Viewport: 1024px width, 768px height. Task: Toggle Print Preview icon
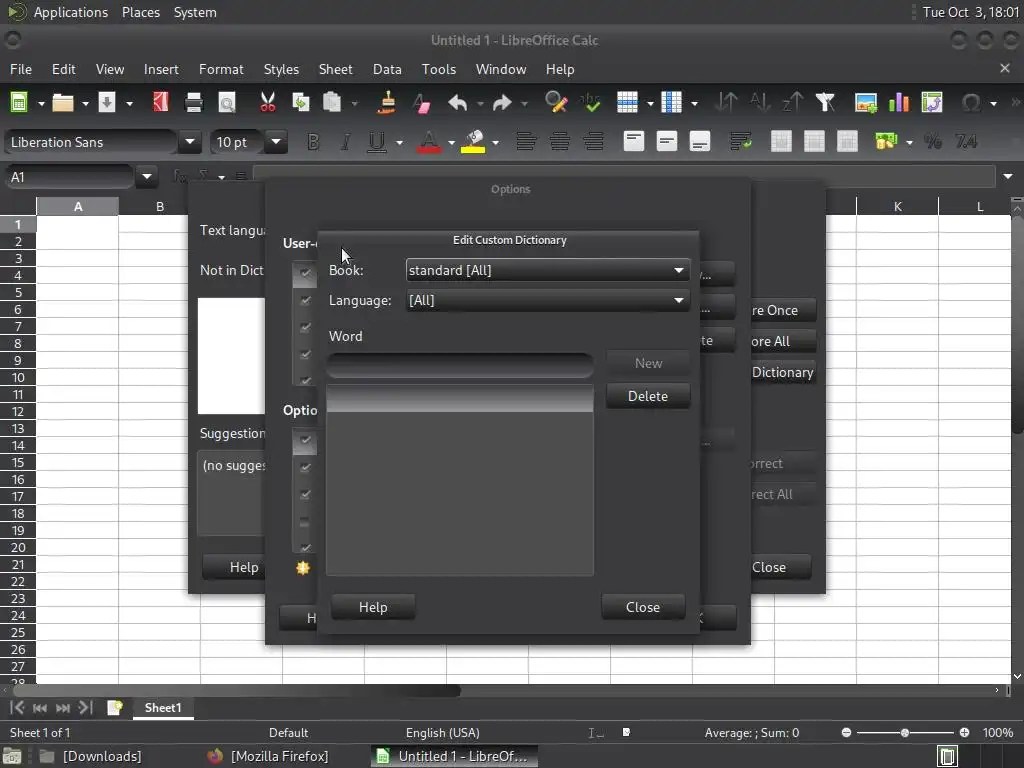click(226, 103)
